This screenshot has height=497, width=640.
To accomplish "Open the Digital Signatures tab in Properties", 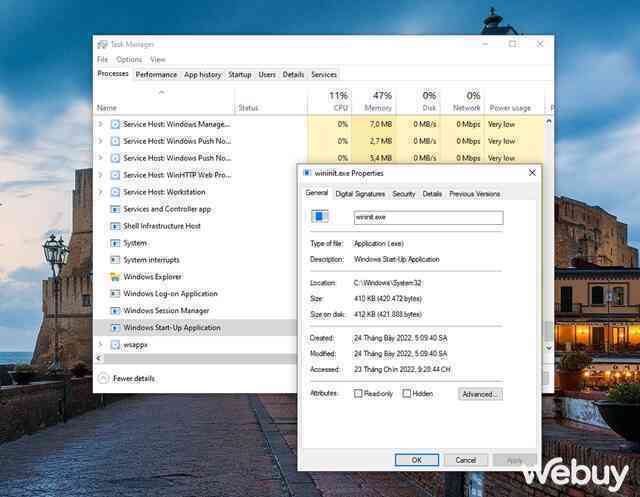I will tap(360, 194).
